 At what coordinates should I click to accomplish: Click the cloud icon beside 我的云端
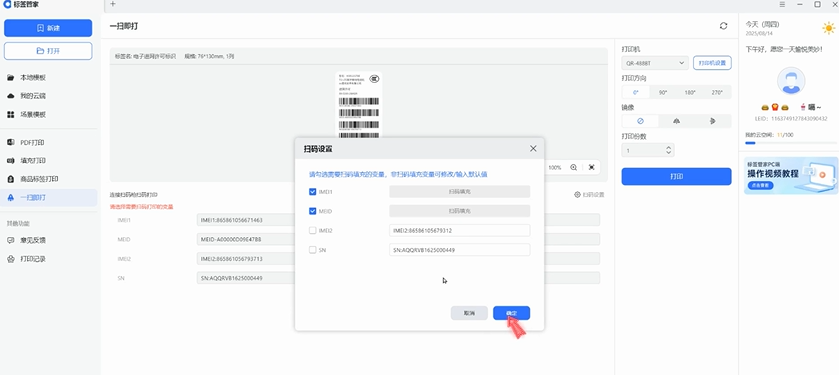(x=11, y=96)
